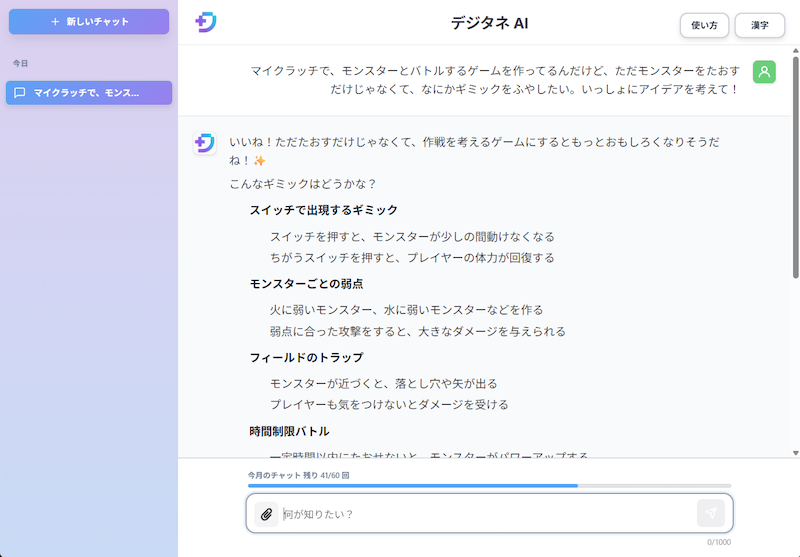Click the デジタネ AI title text
The height and width of the screenshot is (557, 800).
pos(489,23)
